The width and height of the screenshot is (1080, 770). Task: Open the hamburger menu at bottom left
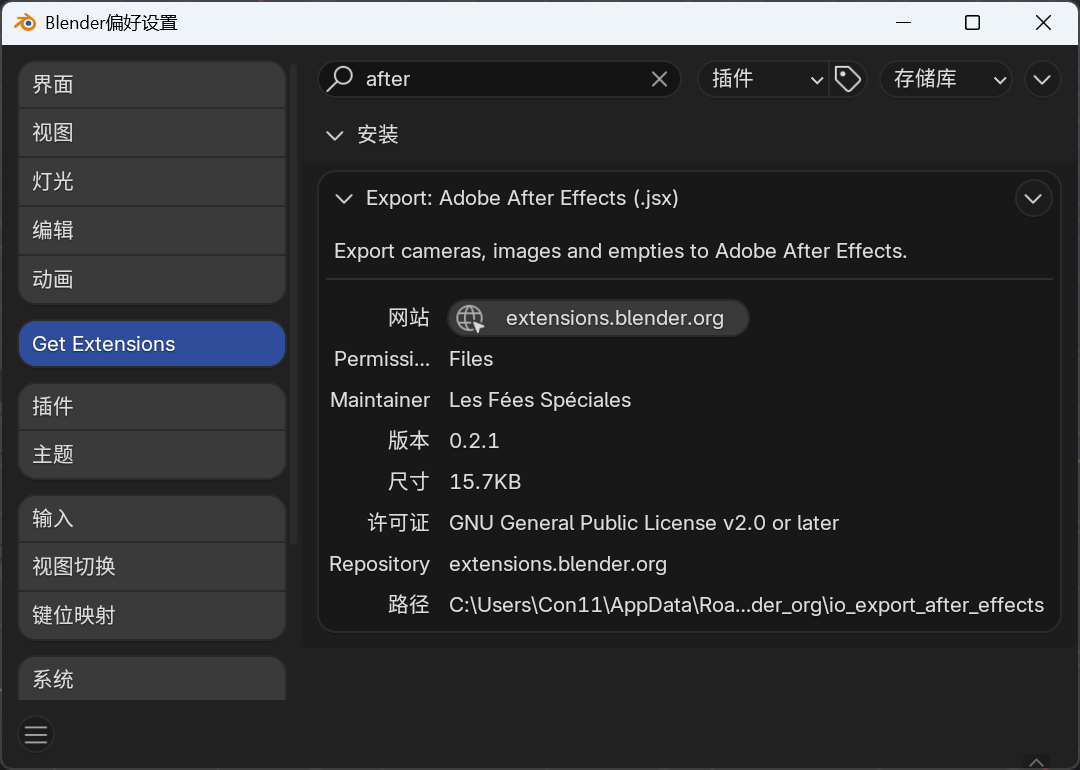[36, 735]
